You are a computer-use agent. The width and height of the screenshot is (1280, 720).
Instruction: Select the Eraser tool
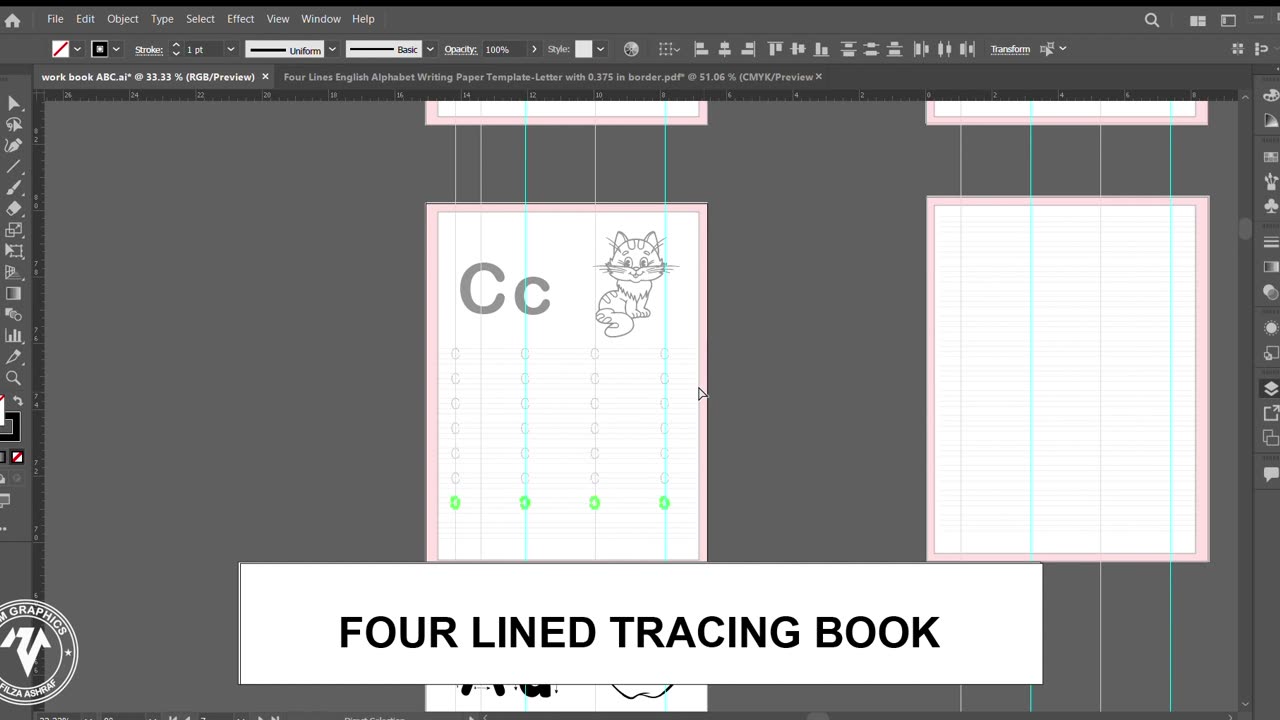(x=14, y=209)
